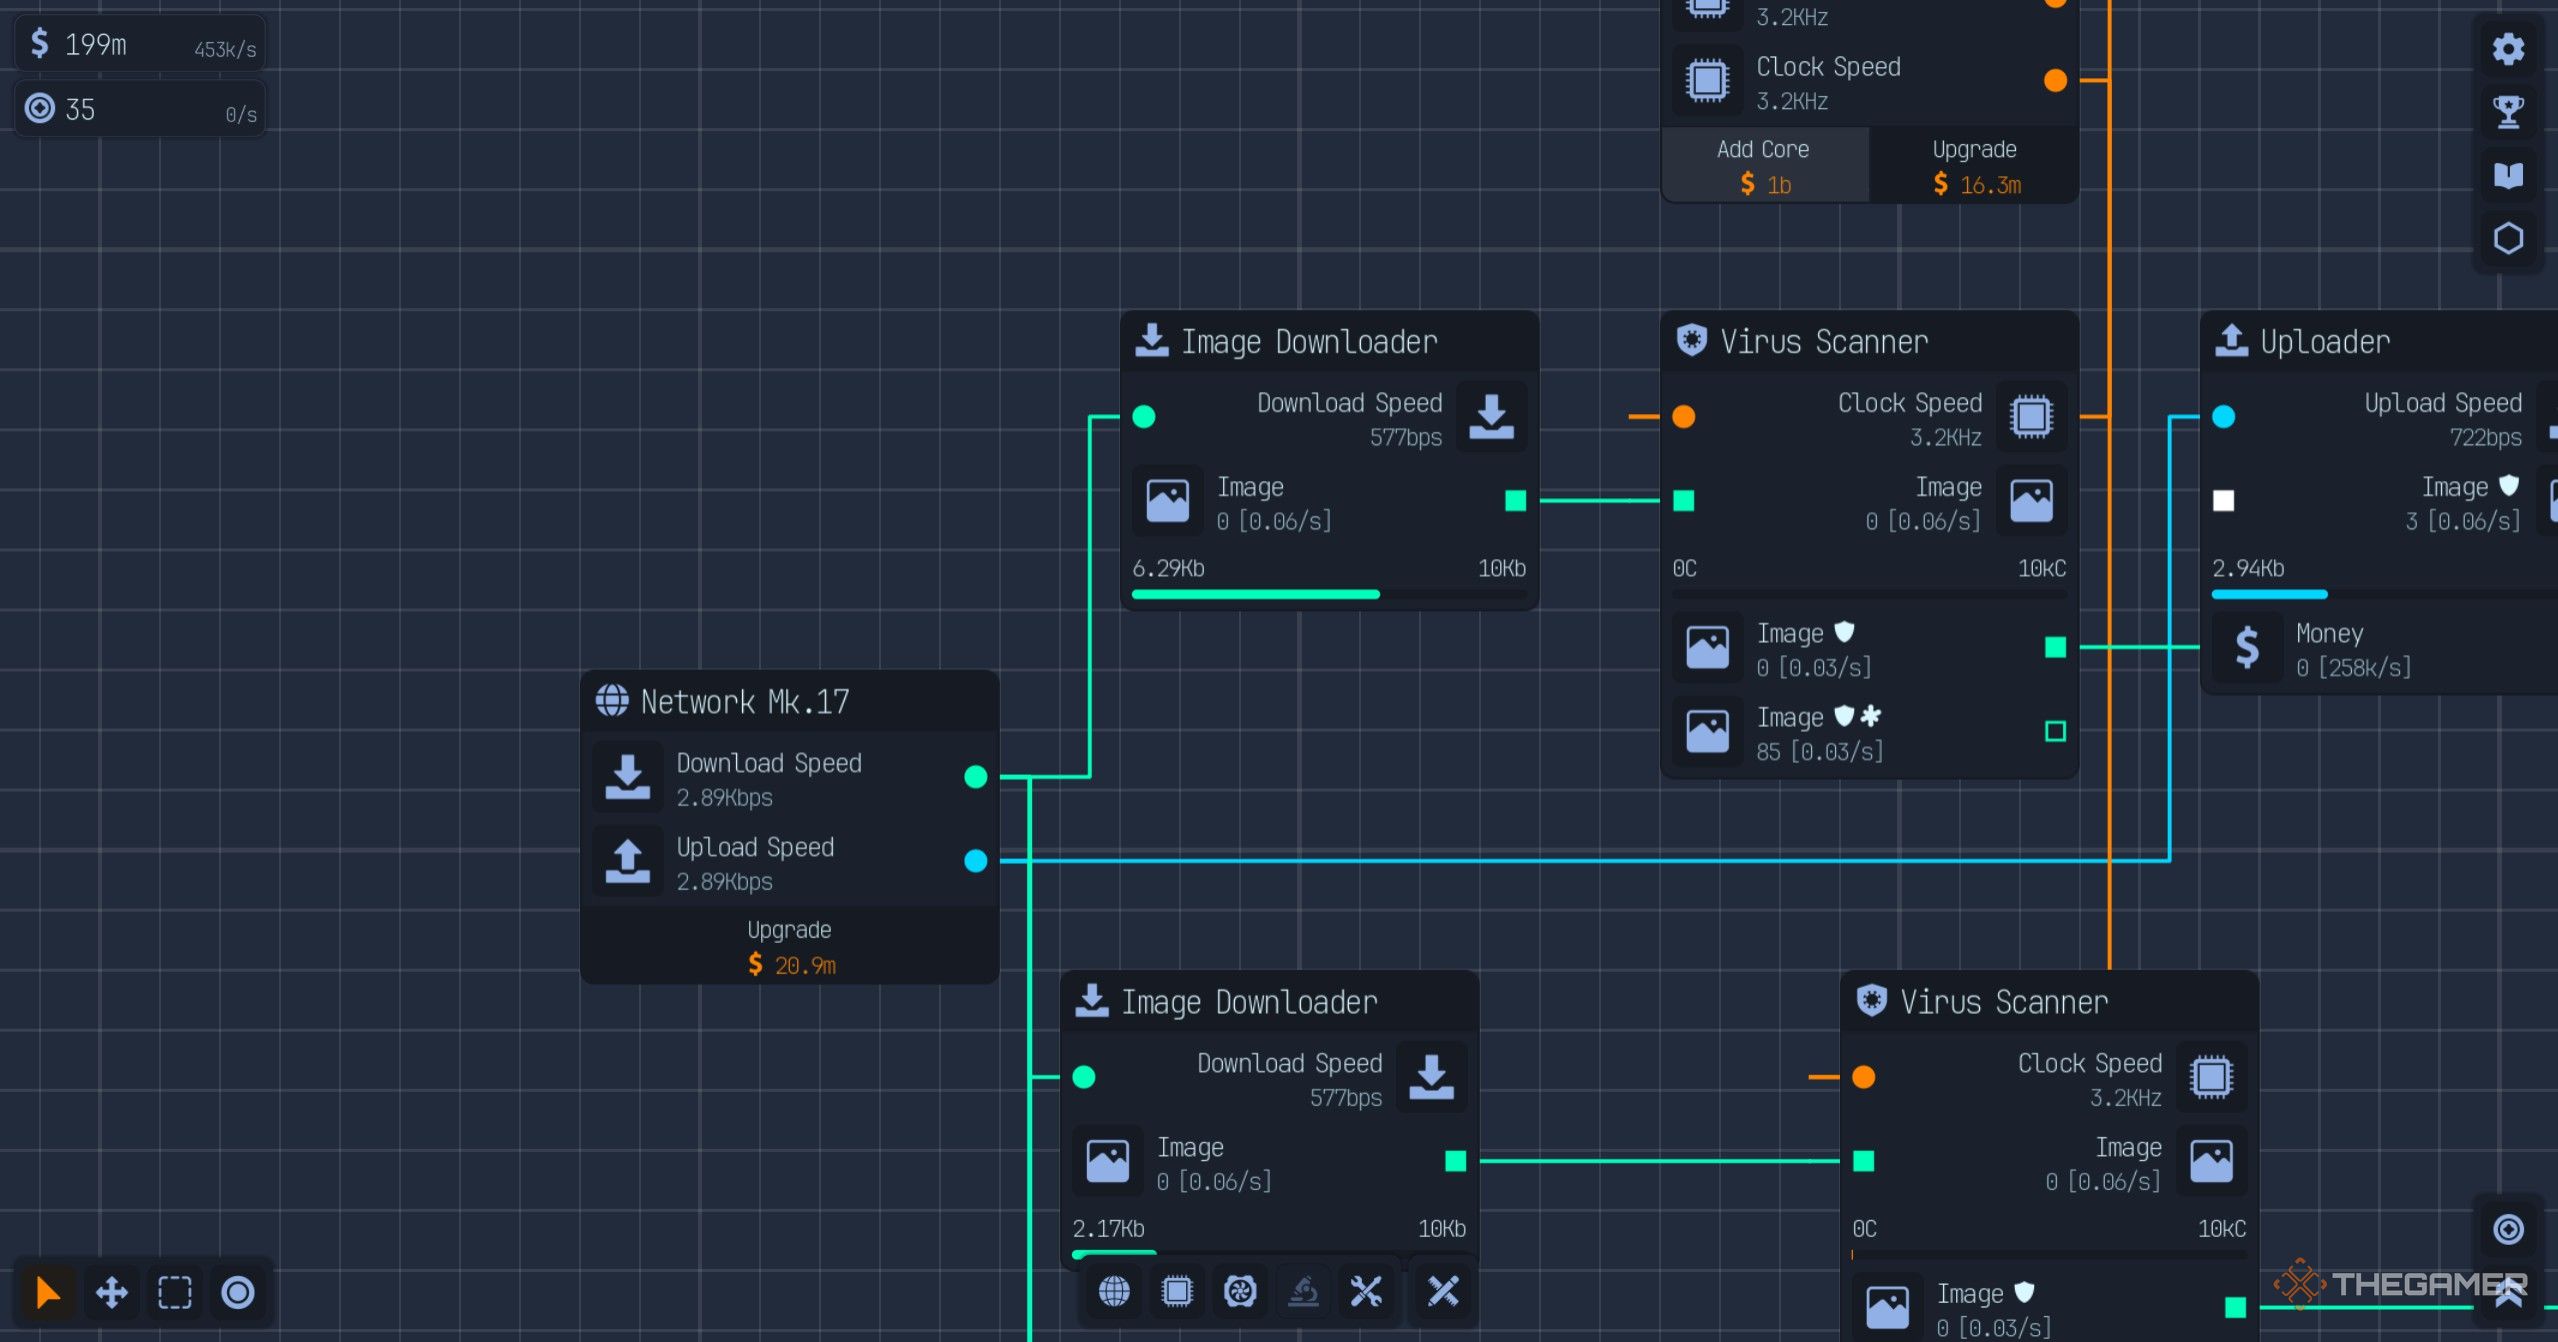Open the GPU fan category in bottom toolbar
The width and height of the screenshot is (2558, 1342).
point(1240,1291)
